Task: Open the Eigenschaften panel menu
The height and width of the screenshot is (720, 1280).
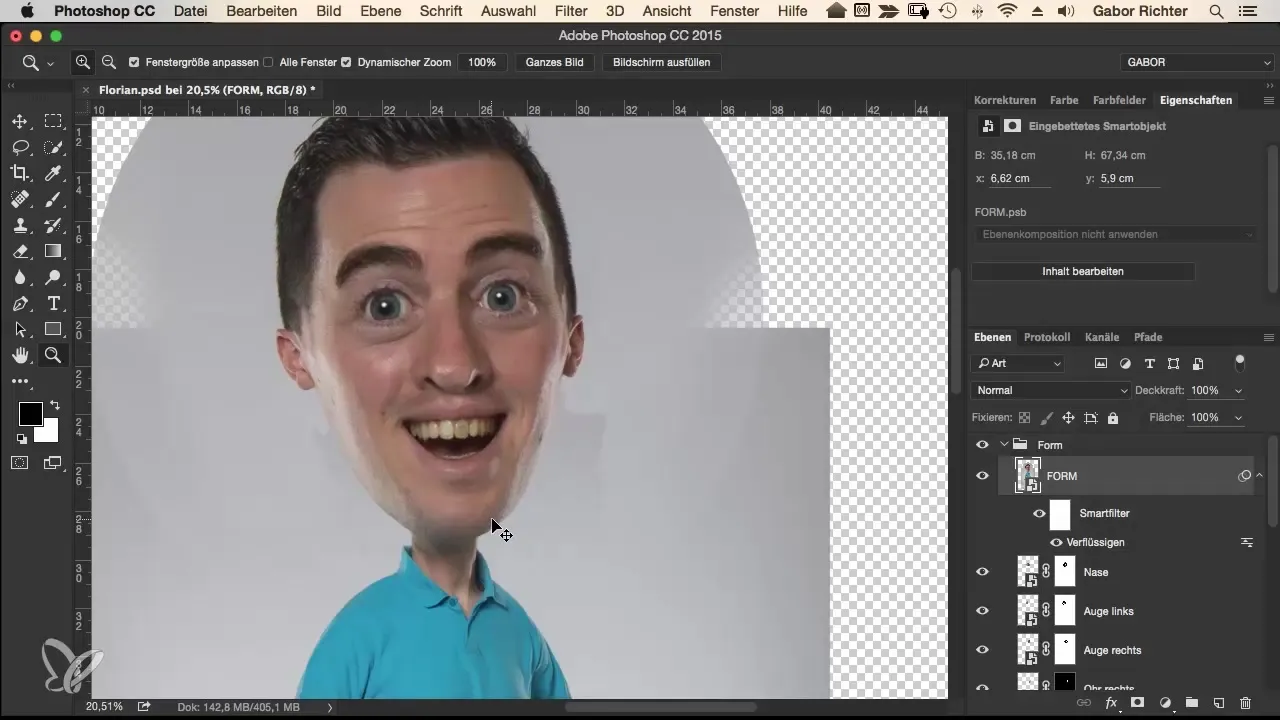Action: click(1268, 100)
